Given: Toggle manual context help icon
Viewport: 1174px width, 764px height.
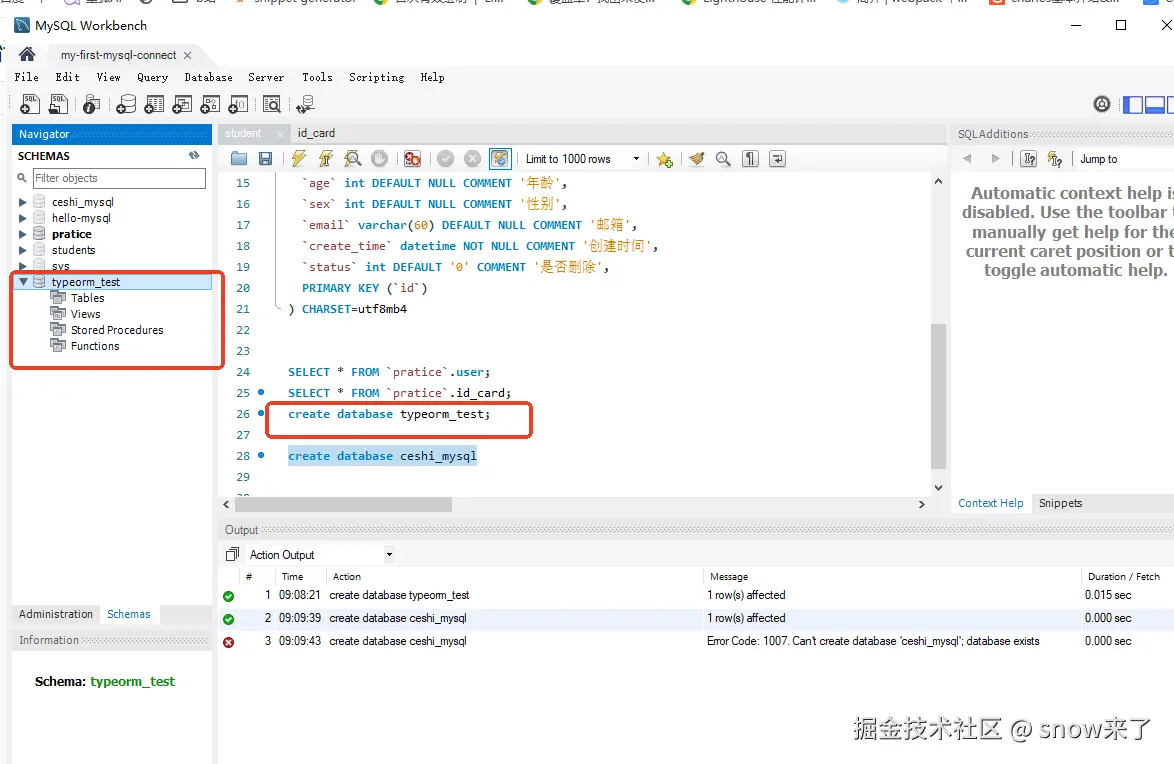Looking at the screenshot, I should coord(1029,159).
